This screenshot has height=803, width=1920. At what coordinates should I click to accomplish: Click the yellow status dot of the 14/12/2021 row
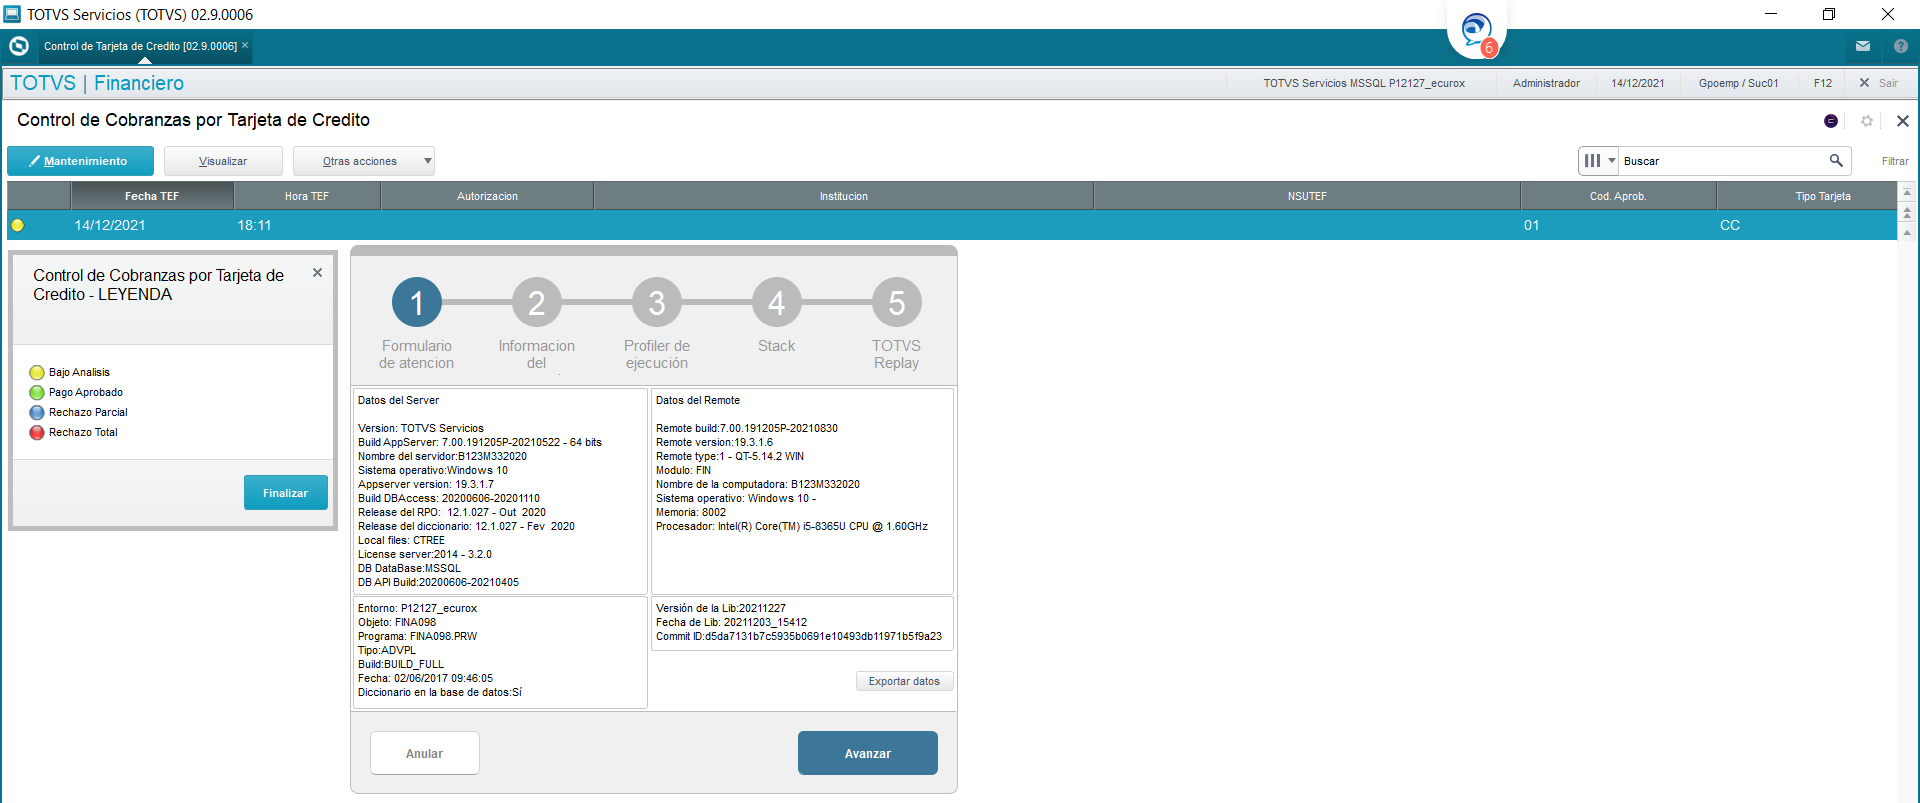coord(17,225)
